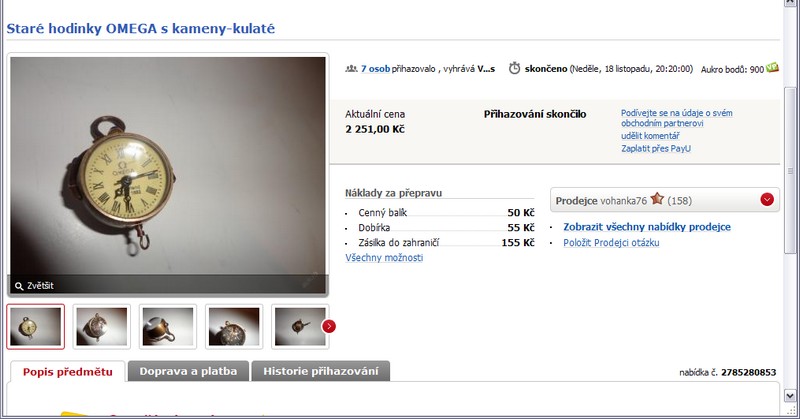Click the scrollbar down arrow
The width and height of the screenshot is (800, 419).
coord(790,396)
